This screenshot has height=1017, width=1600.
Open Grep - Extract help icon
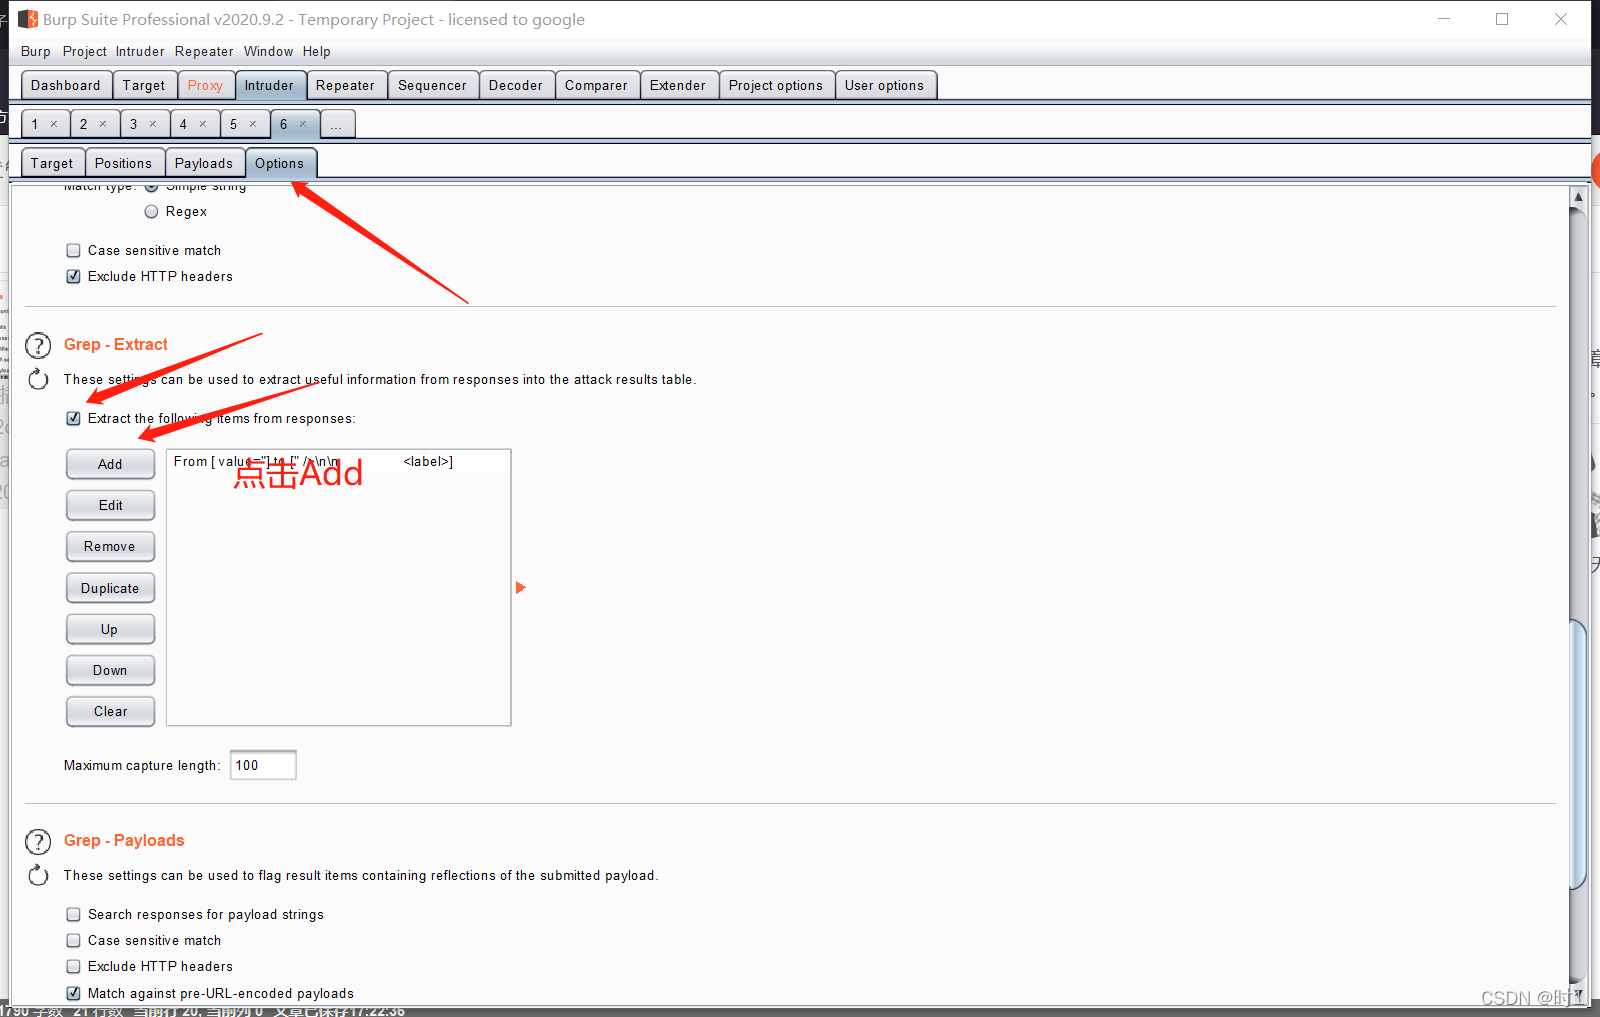pos(38,346)
